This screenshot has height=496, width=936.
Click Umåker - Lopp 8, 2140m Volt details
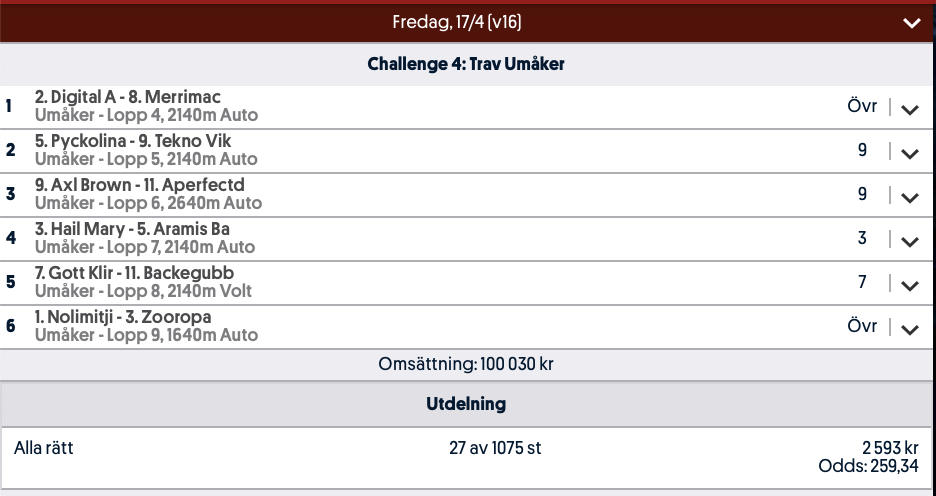[x=145, y=291]
